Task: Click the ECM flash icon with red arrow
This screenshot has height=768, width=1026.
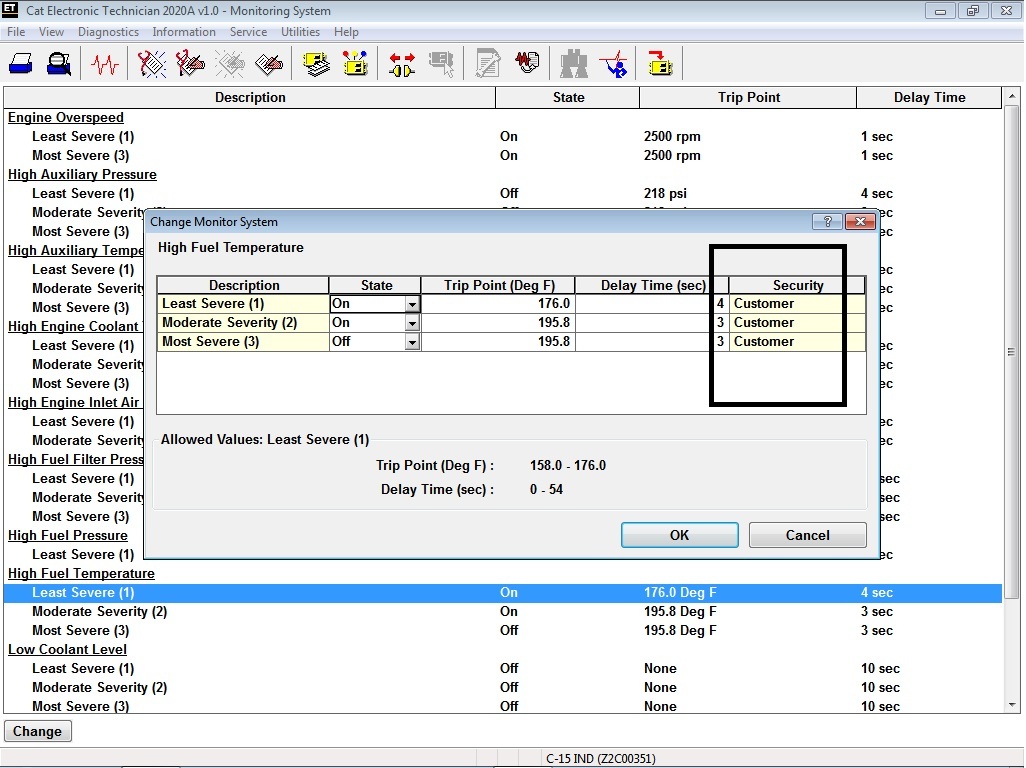Action: pyautogui.click(x=660, y=64)
